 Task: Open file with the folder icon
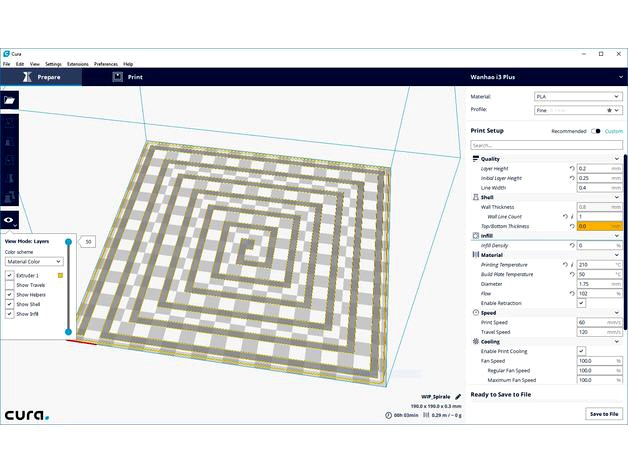point(9,100)
